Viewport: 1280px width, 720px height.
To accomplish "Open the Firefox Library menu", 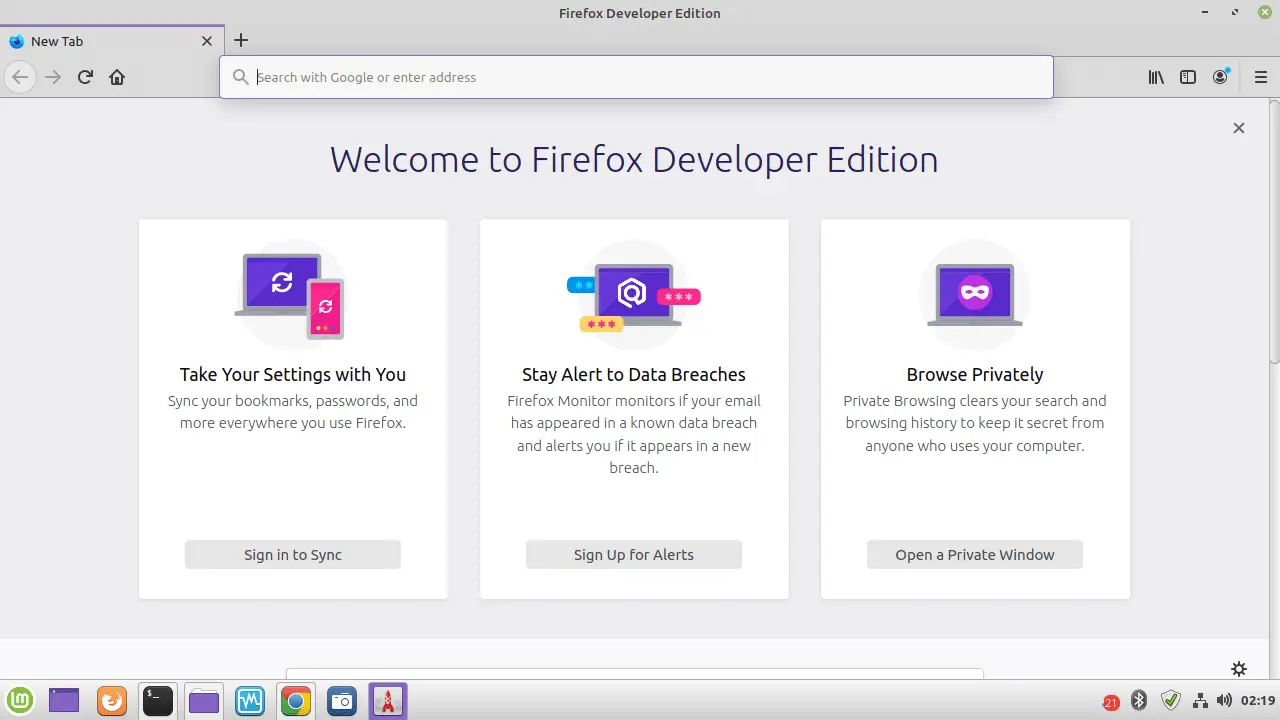I will [1156, 77].
